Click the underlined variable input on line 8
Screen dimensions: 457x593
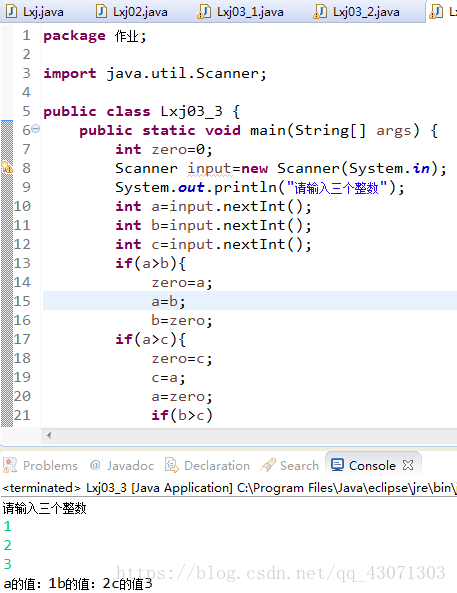coord(210,169)
